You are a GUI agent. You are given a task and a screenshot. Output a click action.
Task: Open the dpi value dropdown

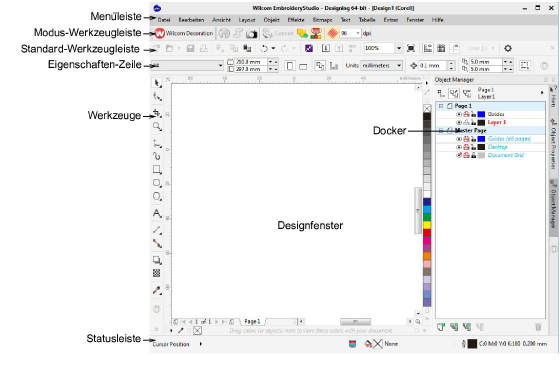pos(358,34)
